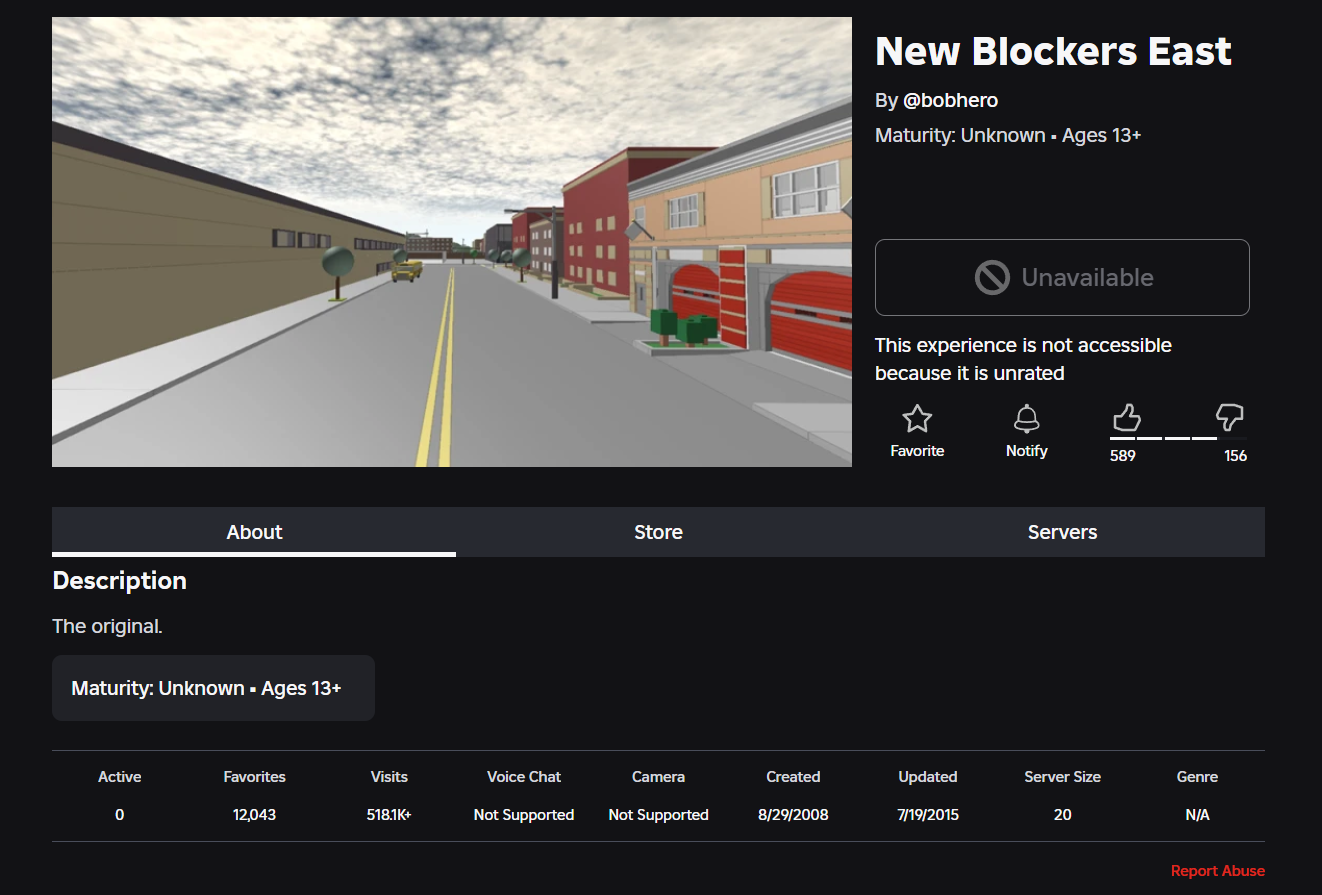Click the Genre column header
The height and width of the screenshot is (895, 1322).
1197,777
